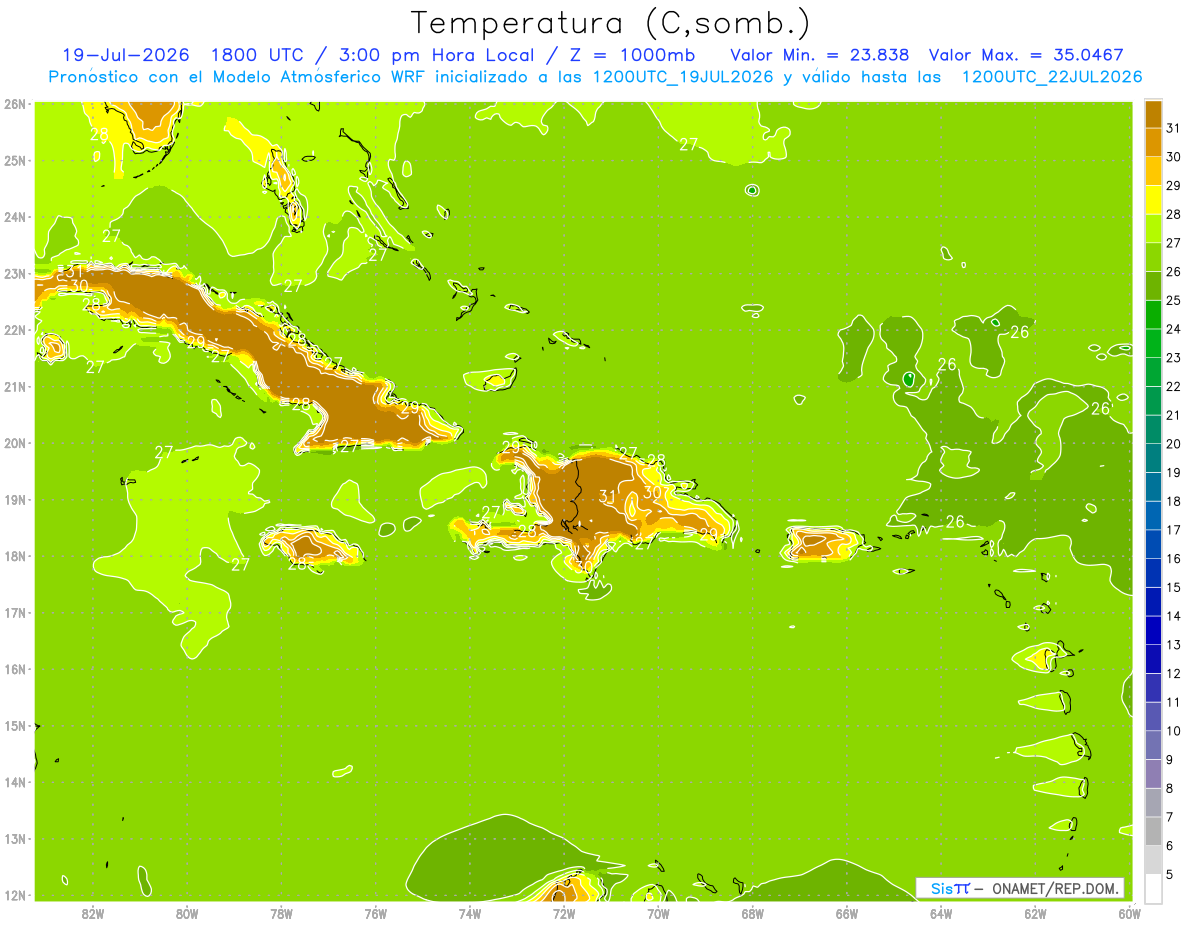Click the 25N latitude axis label
The height and width of the screenshot is (927, 1200).
[x=15, y=160]
